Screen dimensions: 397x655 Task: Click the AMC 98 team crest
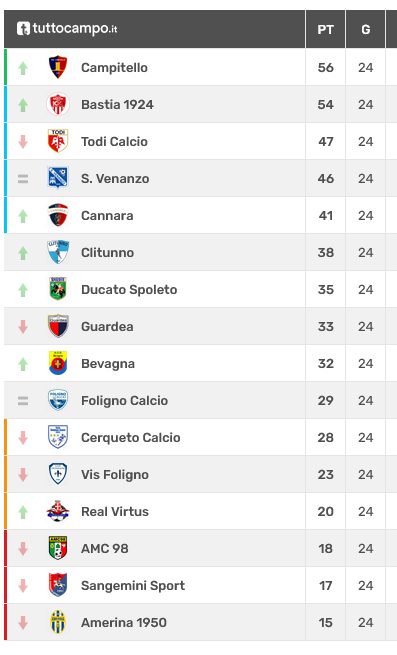point(58,548)
